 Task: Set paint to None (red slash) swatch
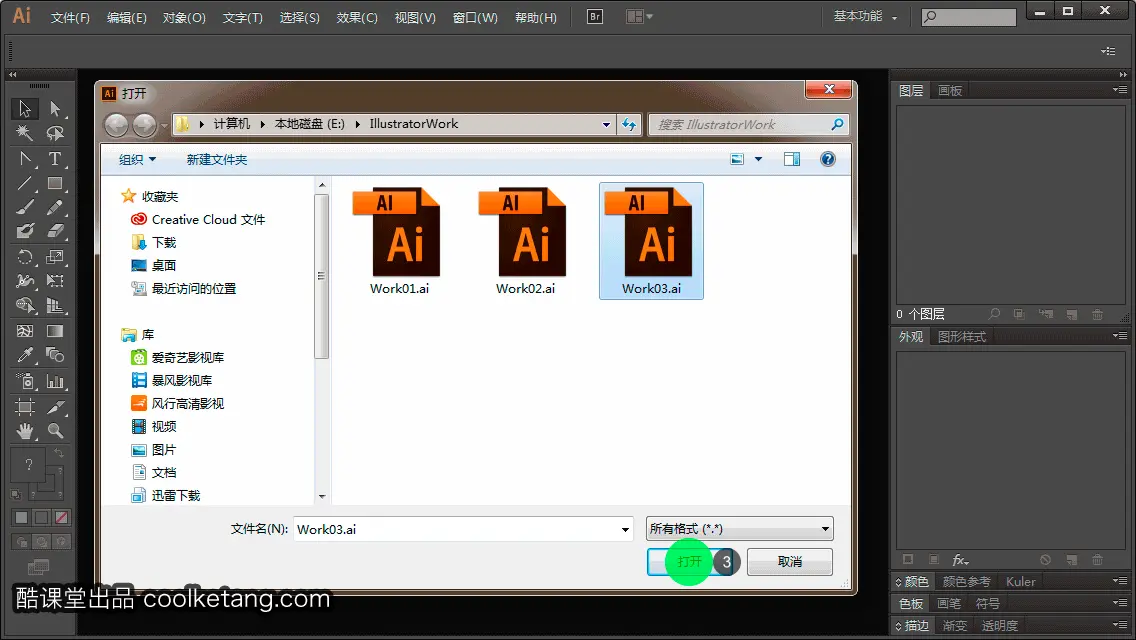[62, 518]
